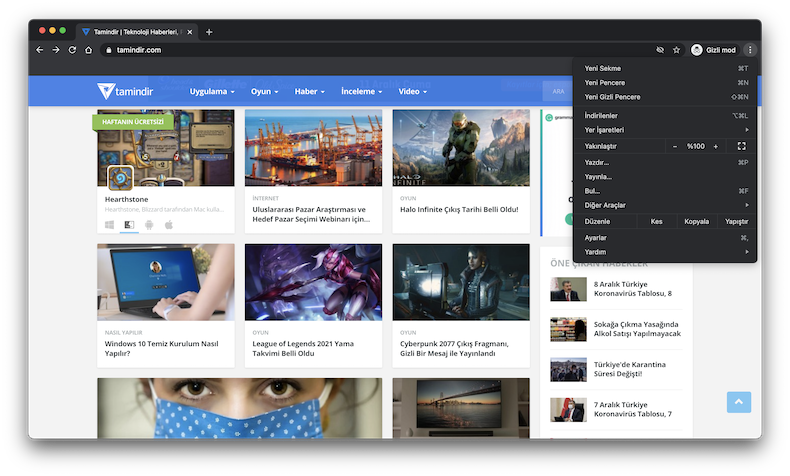
Task: Click the Windows 10 laptop thumbnail
Action: pos(166,282)
